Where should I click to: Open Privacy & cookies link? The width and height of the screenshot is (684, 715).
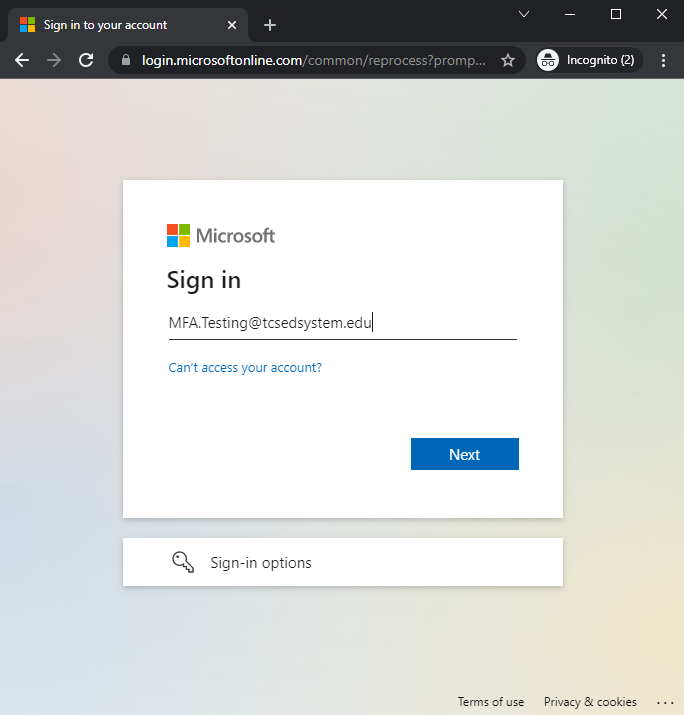coord(590,702)
